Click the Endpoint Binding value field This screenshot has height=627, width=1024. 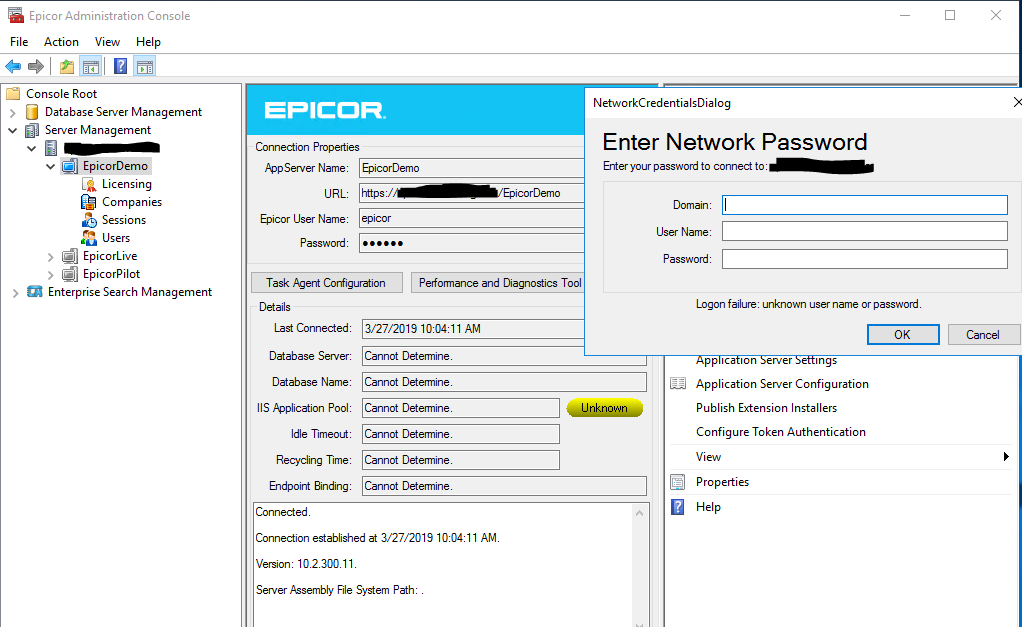504,486
